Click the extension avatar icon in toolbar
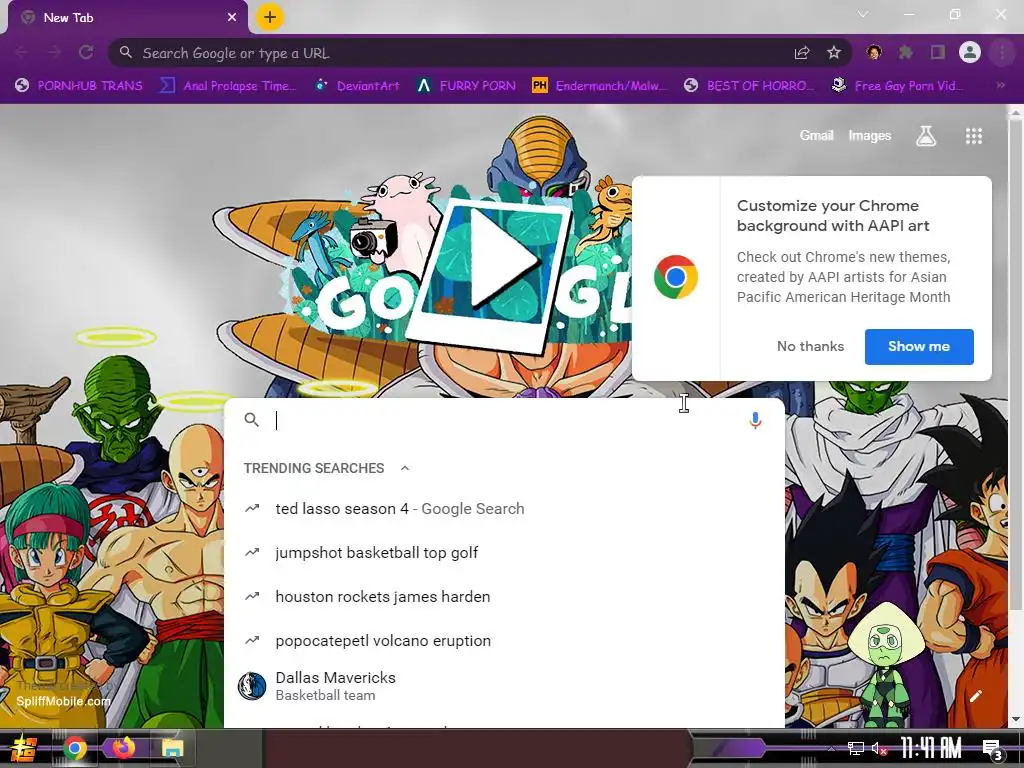Screen dimensions: 1024x768 pos(874,52)
